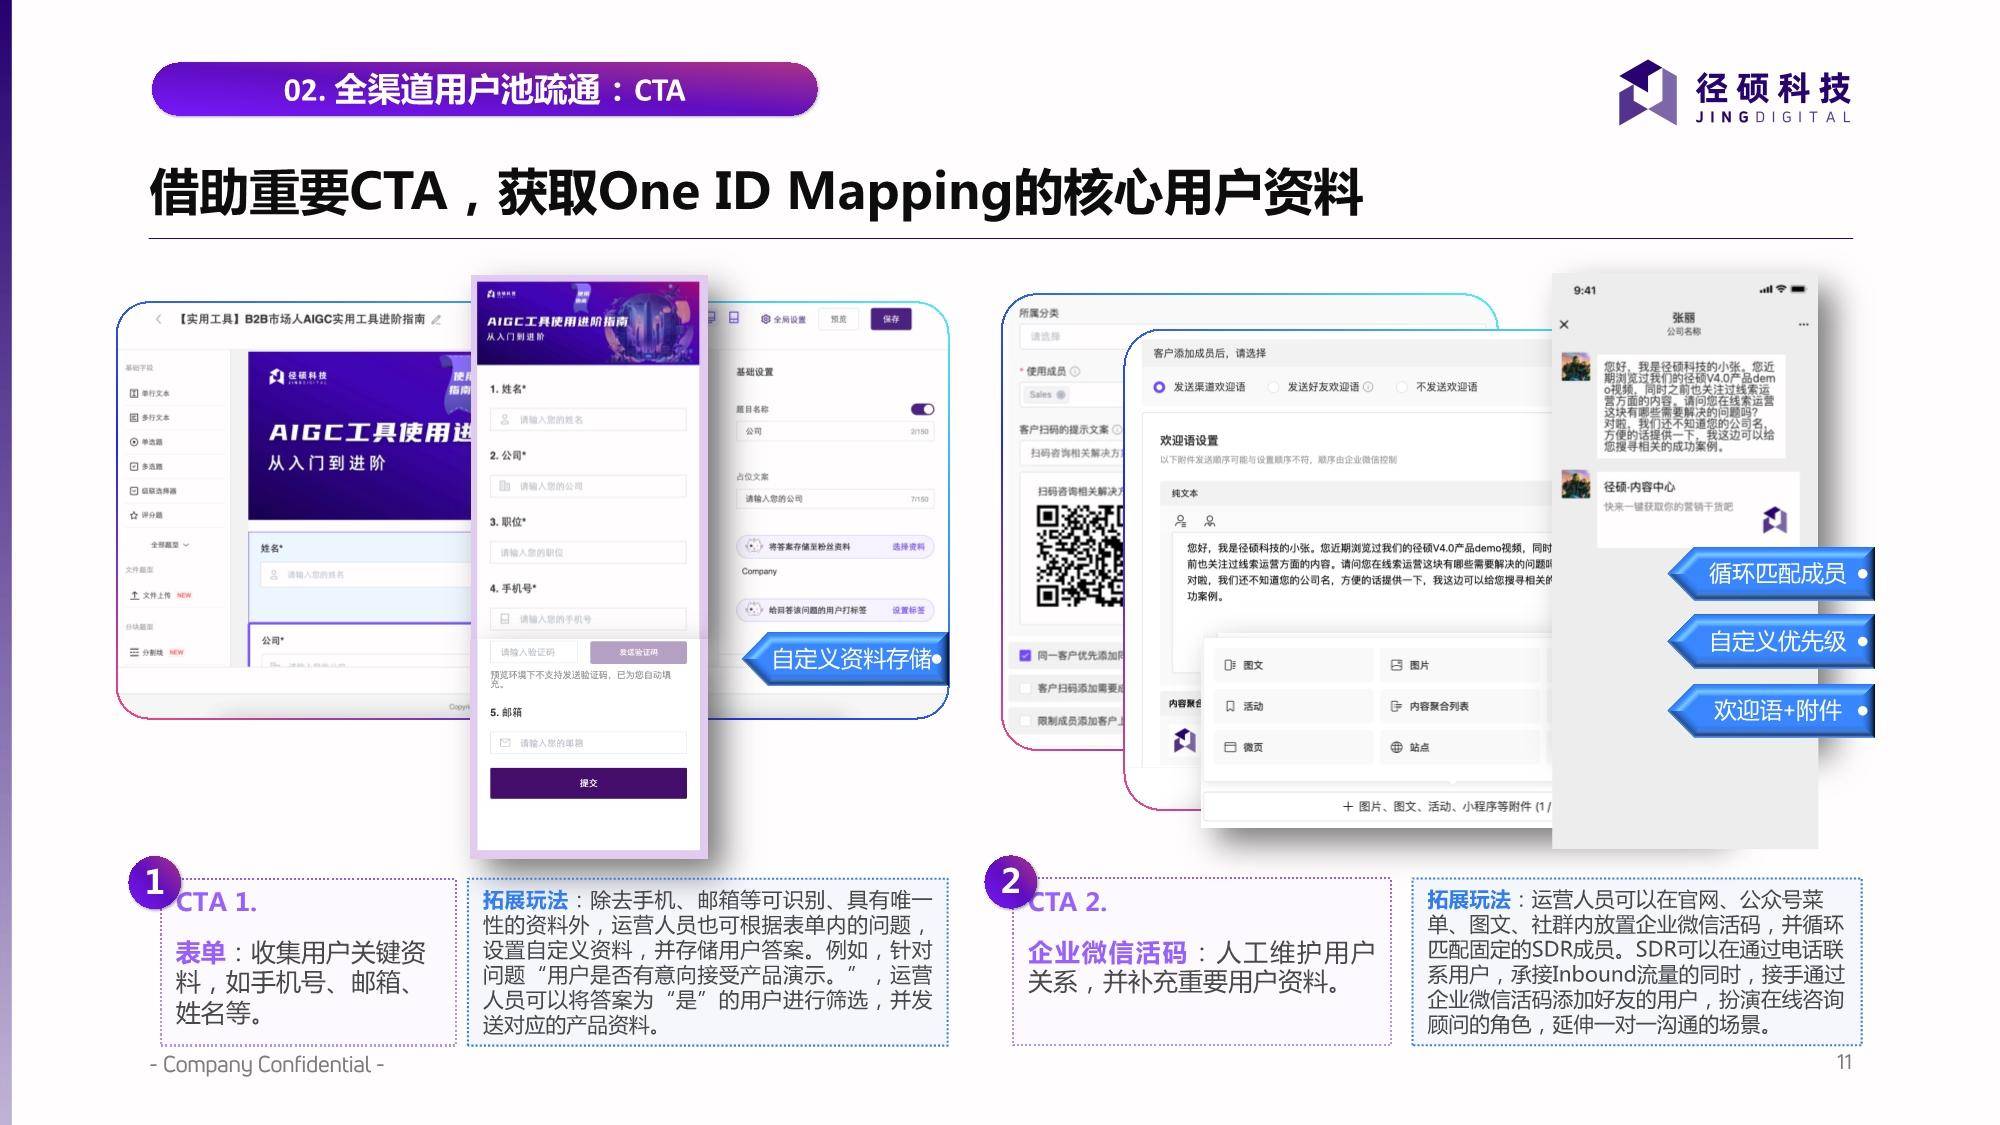Click the info icon beside 发送好友欢迎语
The width and height of the screenshot is (2000, 1125).
coord(1368,387)
